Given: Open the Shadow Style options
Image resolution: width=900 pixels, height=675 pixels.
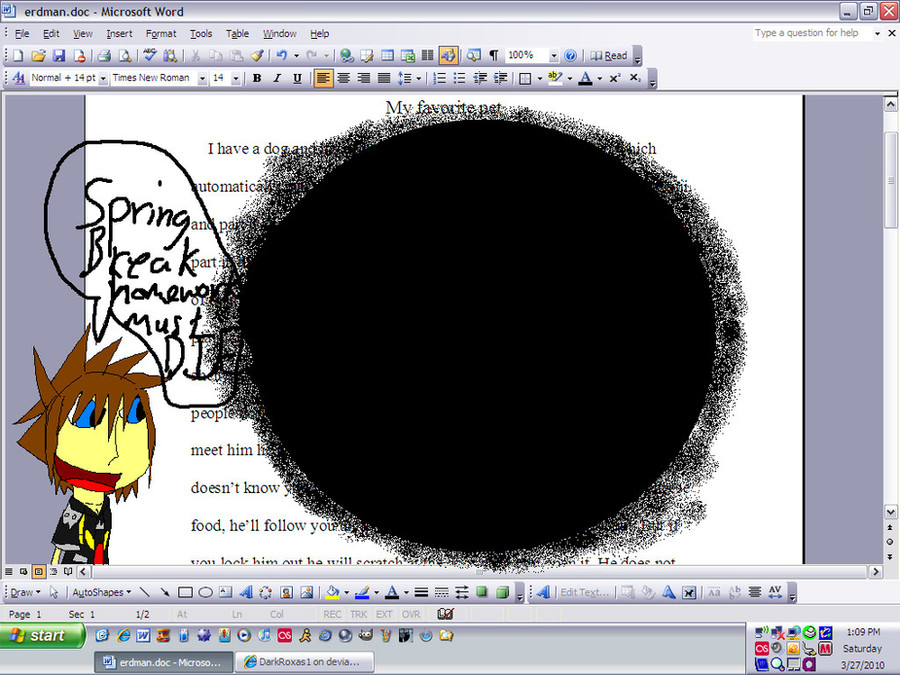Looking at the screenshot, I should pos(482,592).
